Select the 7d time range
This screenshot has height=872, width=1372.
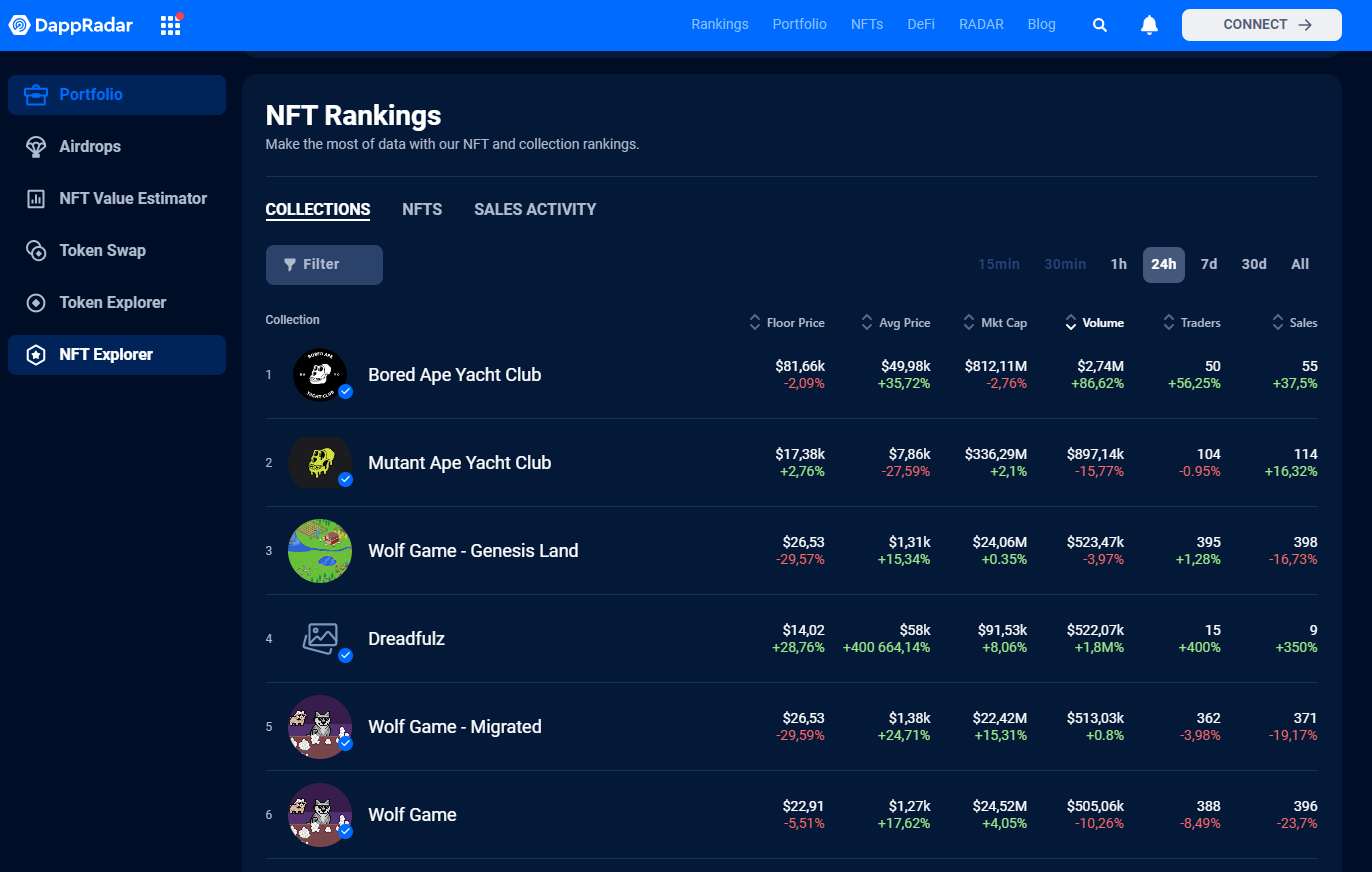pos(1209,265)
